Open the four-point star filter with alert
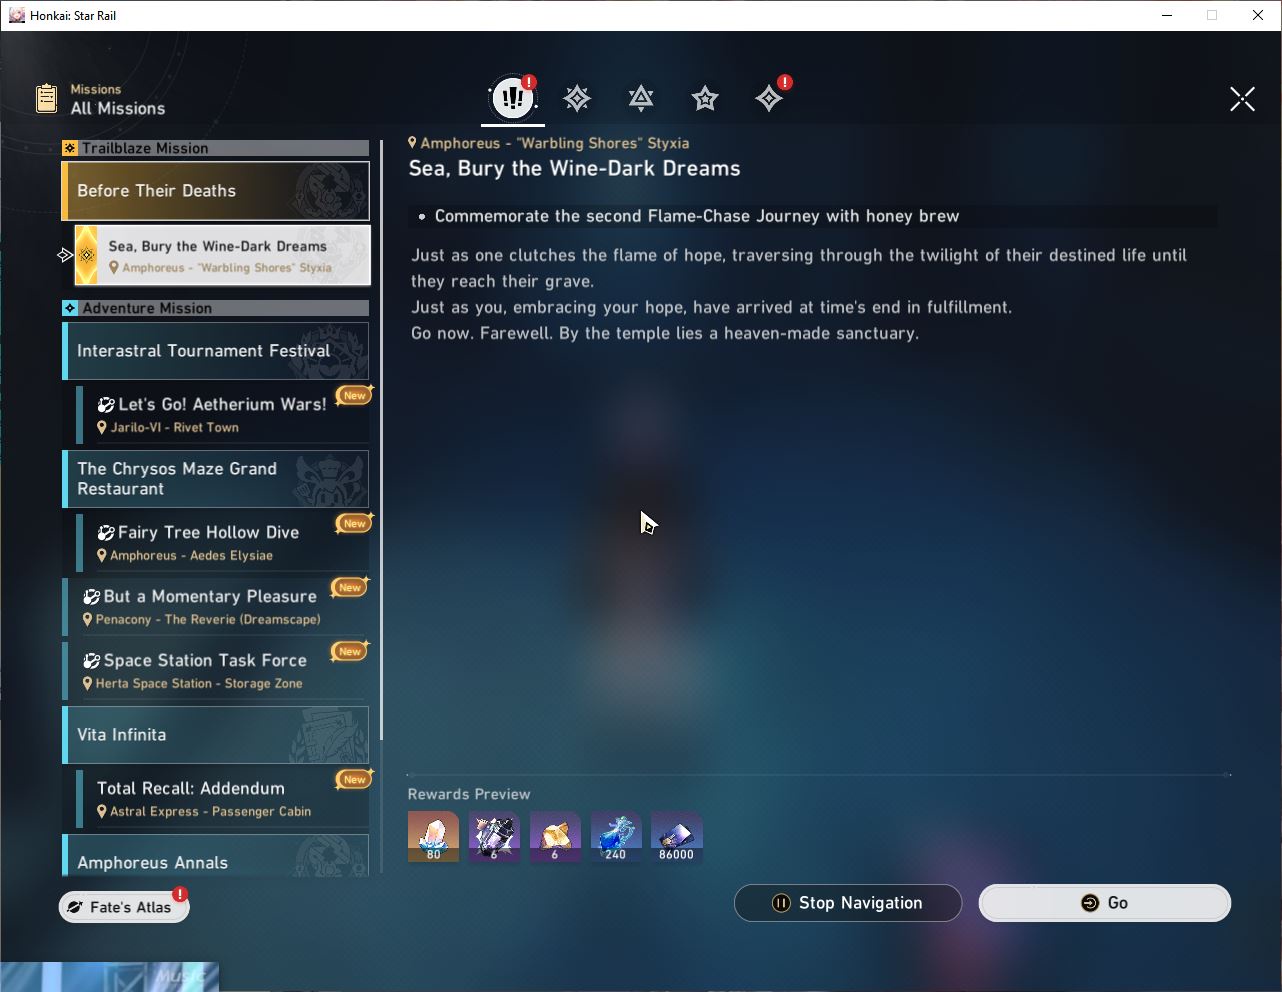The height and width of the screenshot is (992, 1282). pyautogui.click(x=769, y=98)
